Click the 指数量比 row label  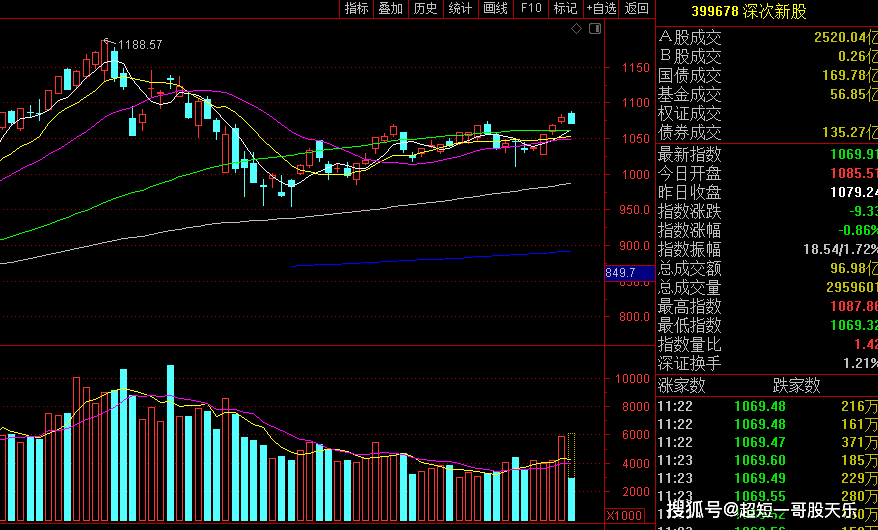pos(689,345)
